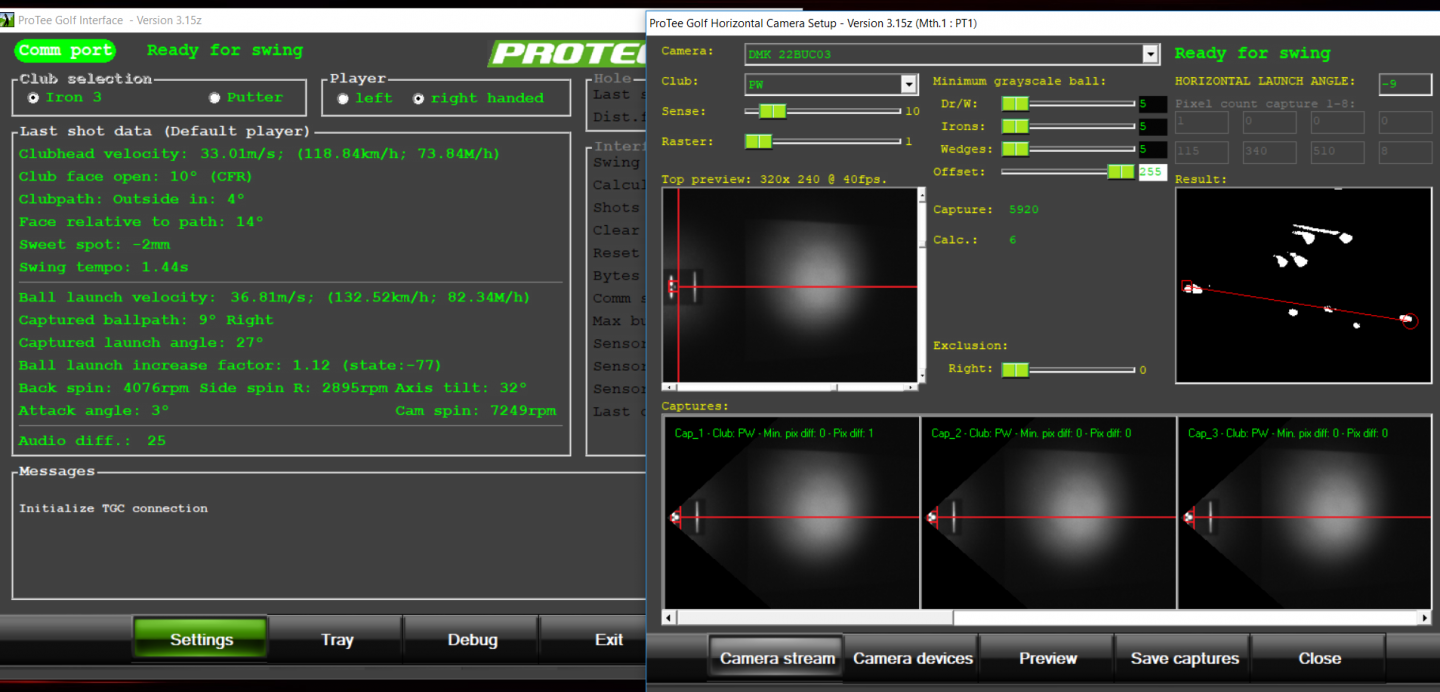Click the captures horizontal scrollbar

pos(1047,618)
